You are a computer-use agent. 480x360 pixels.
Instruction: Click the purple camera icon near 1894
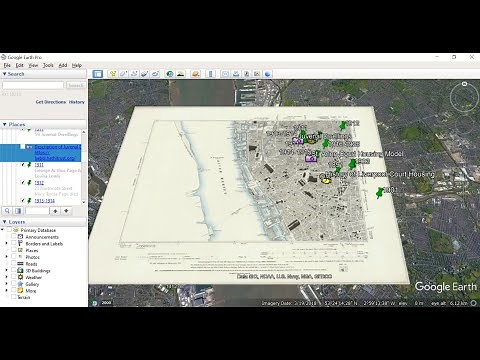[x=311, y=159]
